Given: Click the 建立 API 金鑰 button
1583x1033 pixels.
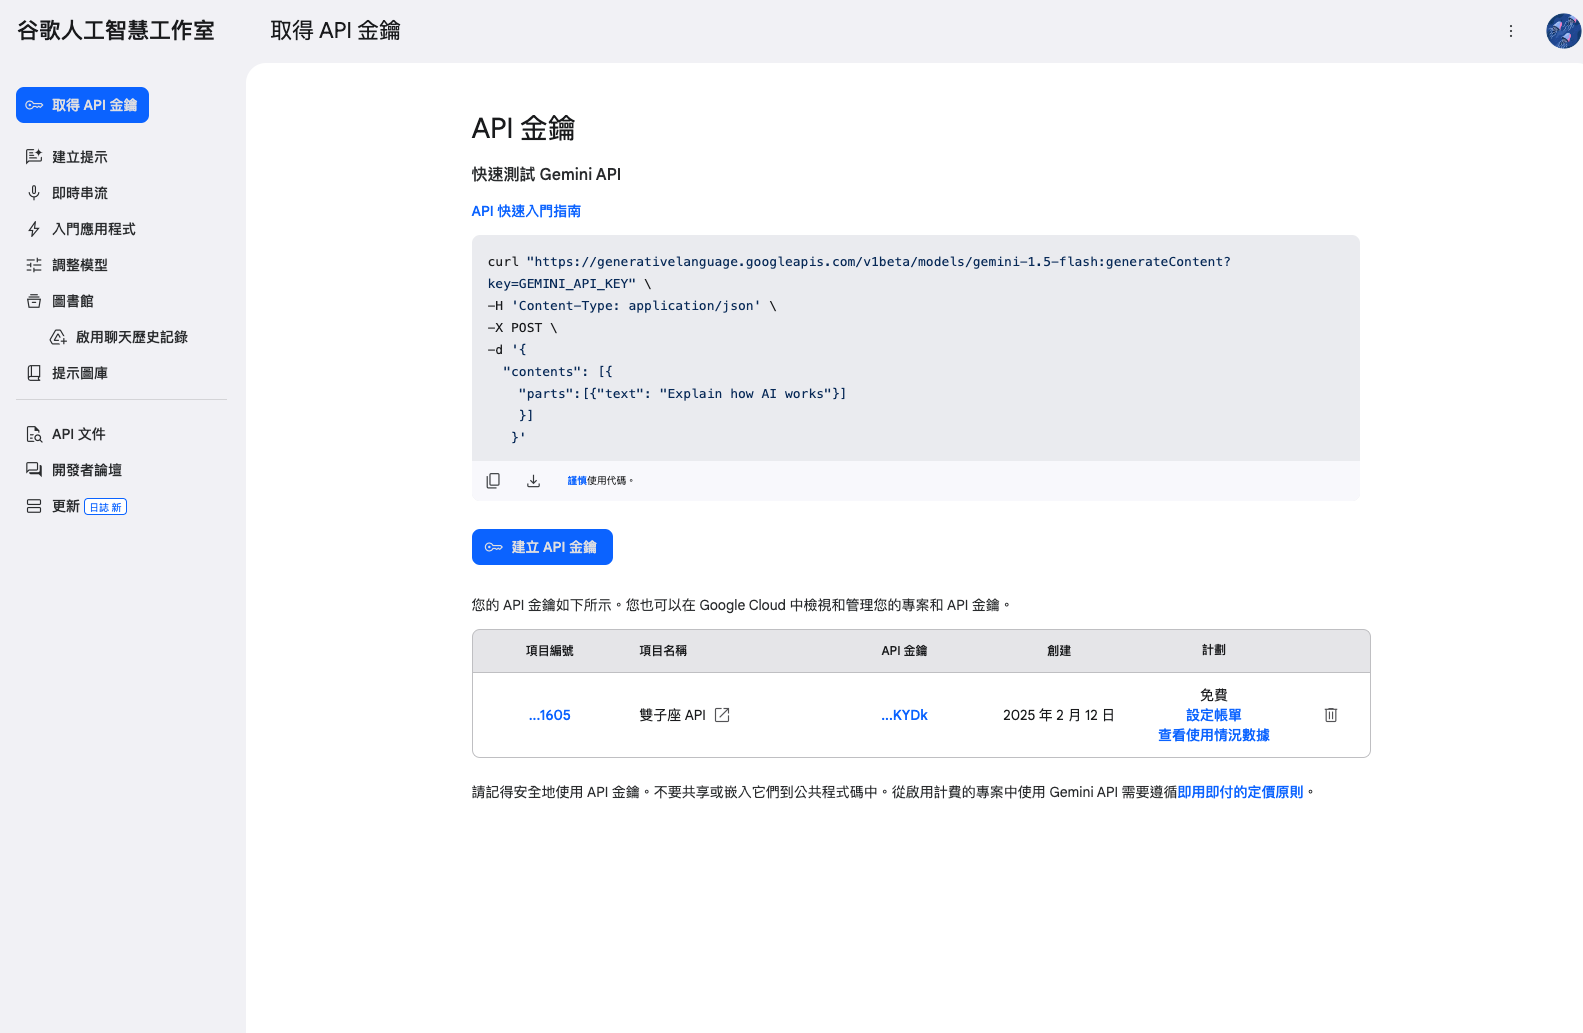Looking at the screenshot, I should [542, 547].
